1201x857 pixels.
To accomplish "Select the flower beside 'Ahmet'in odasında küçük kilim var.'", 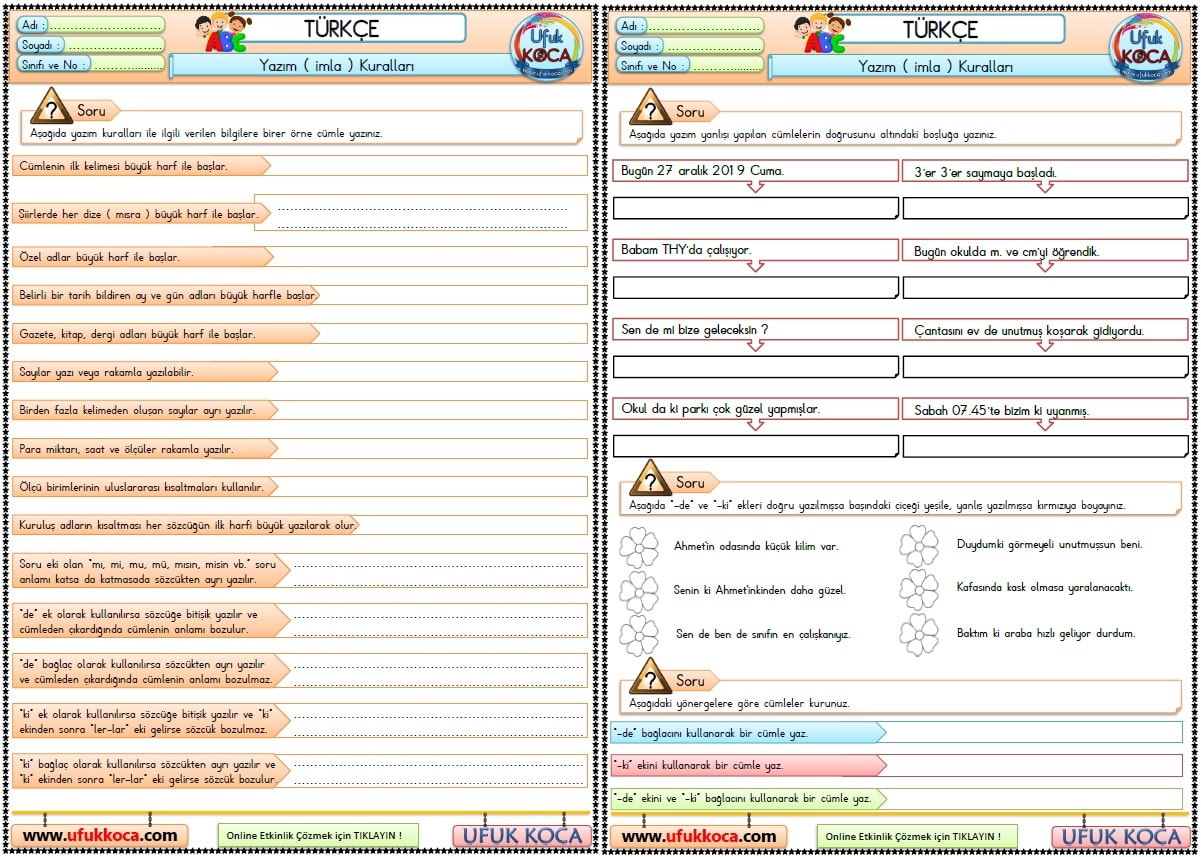I will (x=639, y=548).
